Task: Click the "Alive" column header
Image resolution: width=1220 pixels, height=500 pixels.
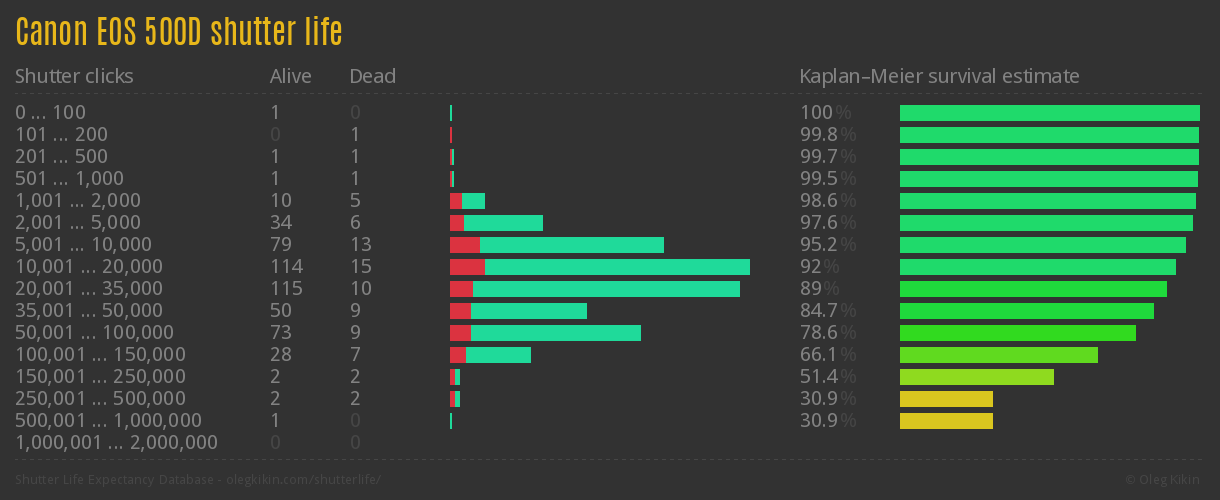Action: click(290, 76)
